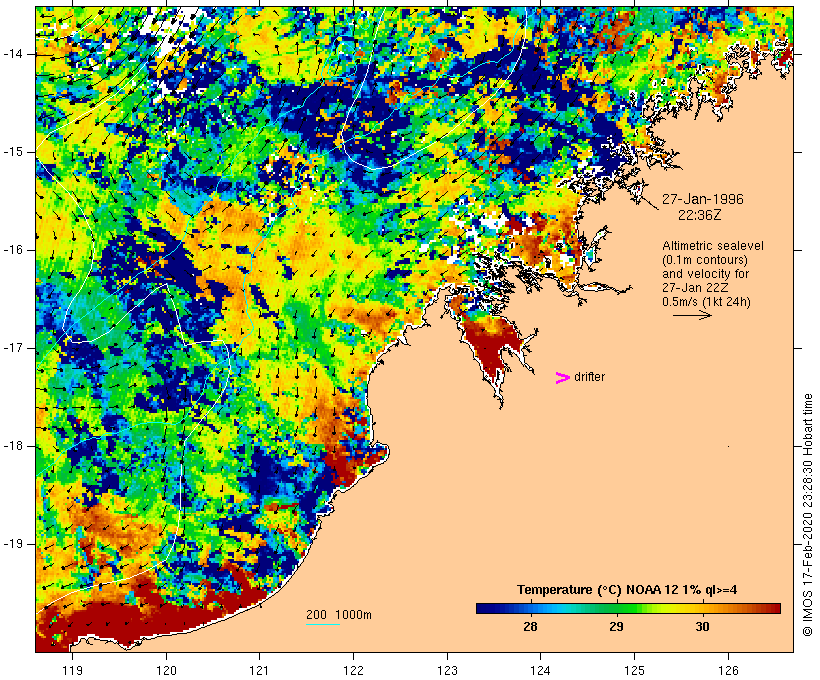Click the longitude axis label '119'
Screen dimensions: 820x680
pyautogui.click(x=72, y=671)
